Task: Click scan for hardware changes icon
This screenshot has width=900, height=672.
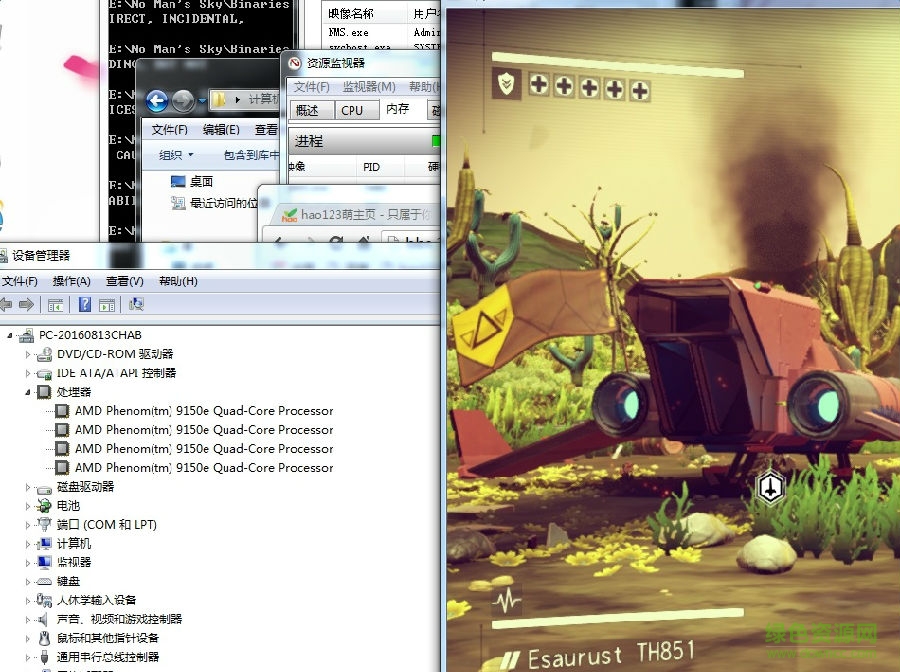Action: click(x=136, y=304)
